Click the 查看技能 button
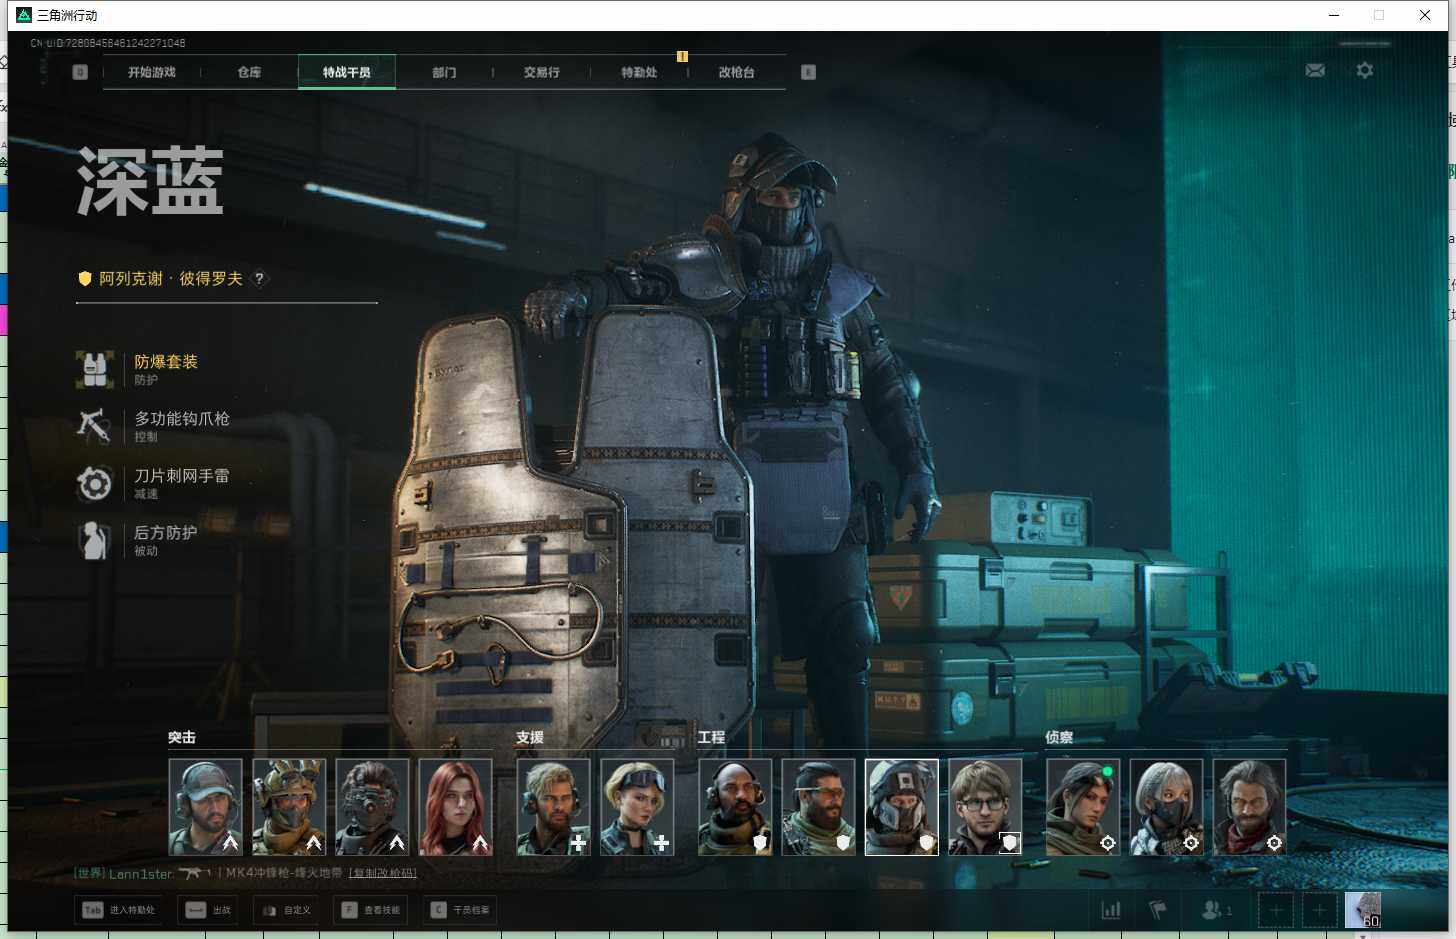 pyautogui.click(x=371, y=910)
